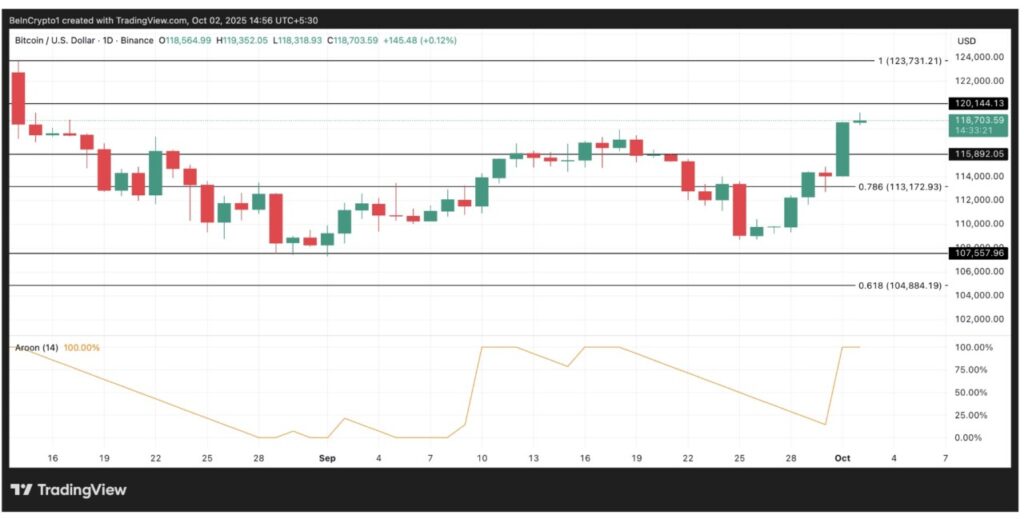Click the Aroon (14) indicator label

36,348
